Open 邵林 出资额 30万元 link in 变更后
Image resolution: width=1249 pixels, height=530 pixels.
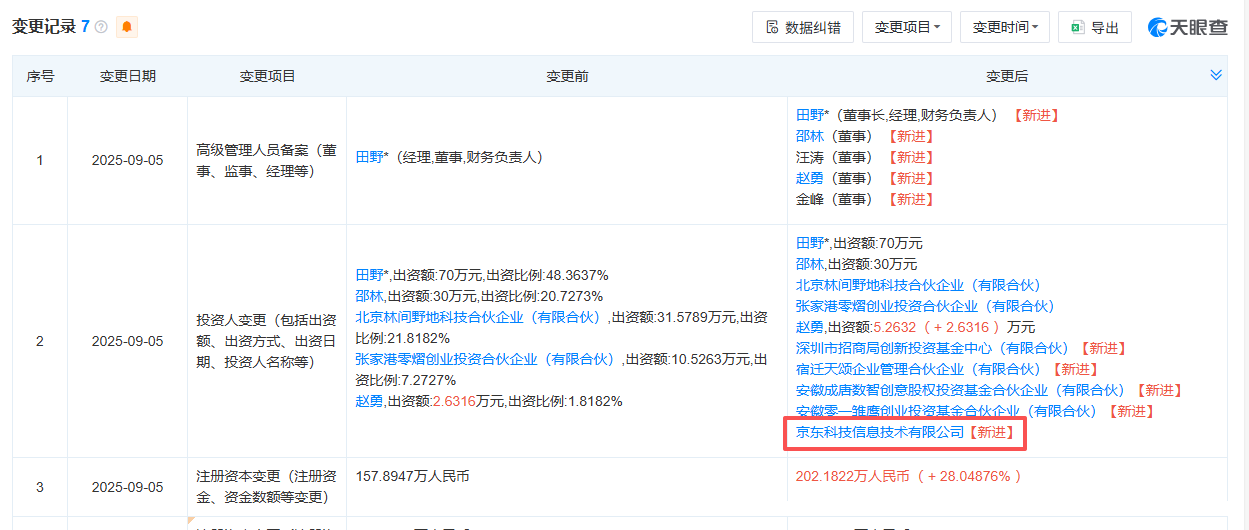coord(810,264)
